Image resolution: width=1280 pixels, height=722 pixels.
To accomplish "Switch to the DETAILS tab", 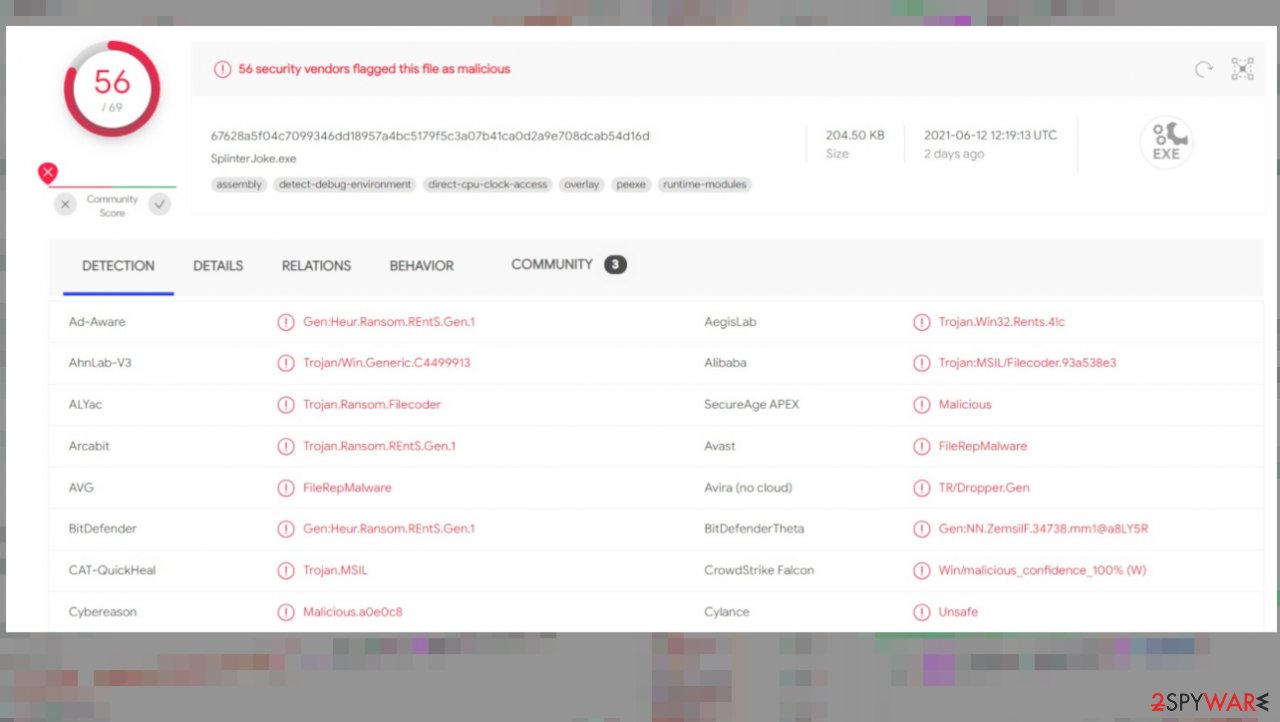I will click(218, 266).
